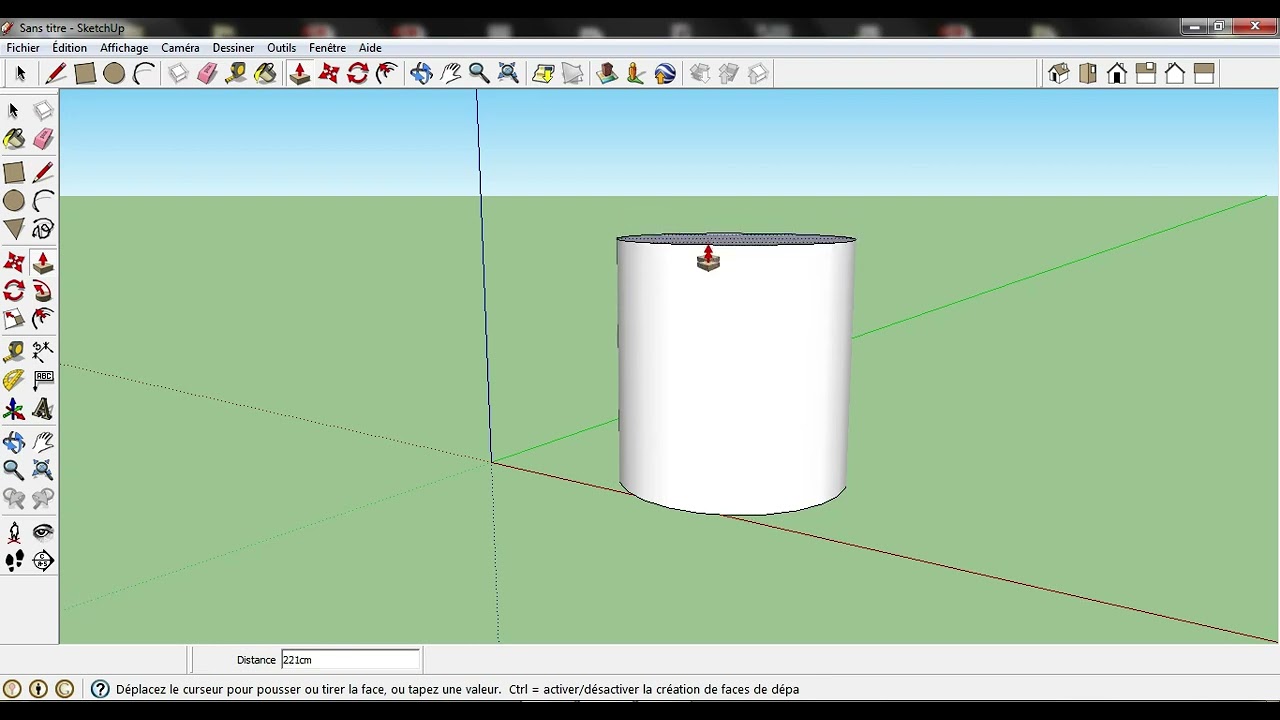Screen dimensions: 1280x720
Task: Switch to Top view
Action: point(1088,73)
